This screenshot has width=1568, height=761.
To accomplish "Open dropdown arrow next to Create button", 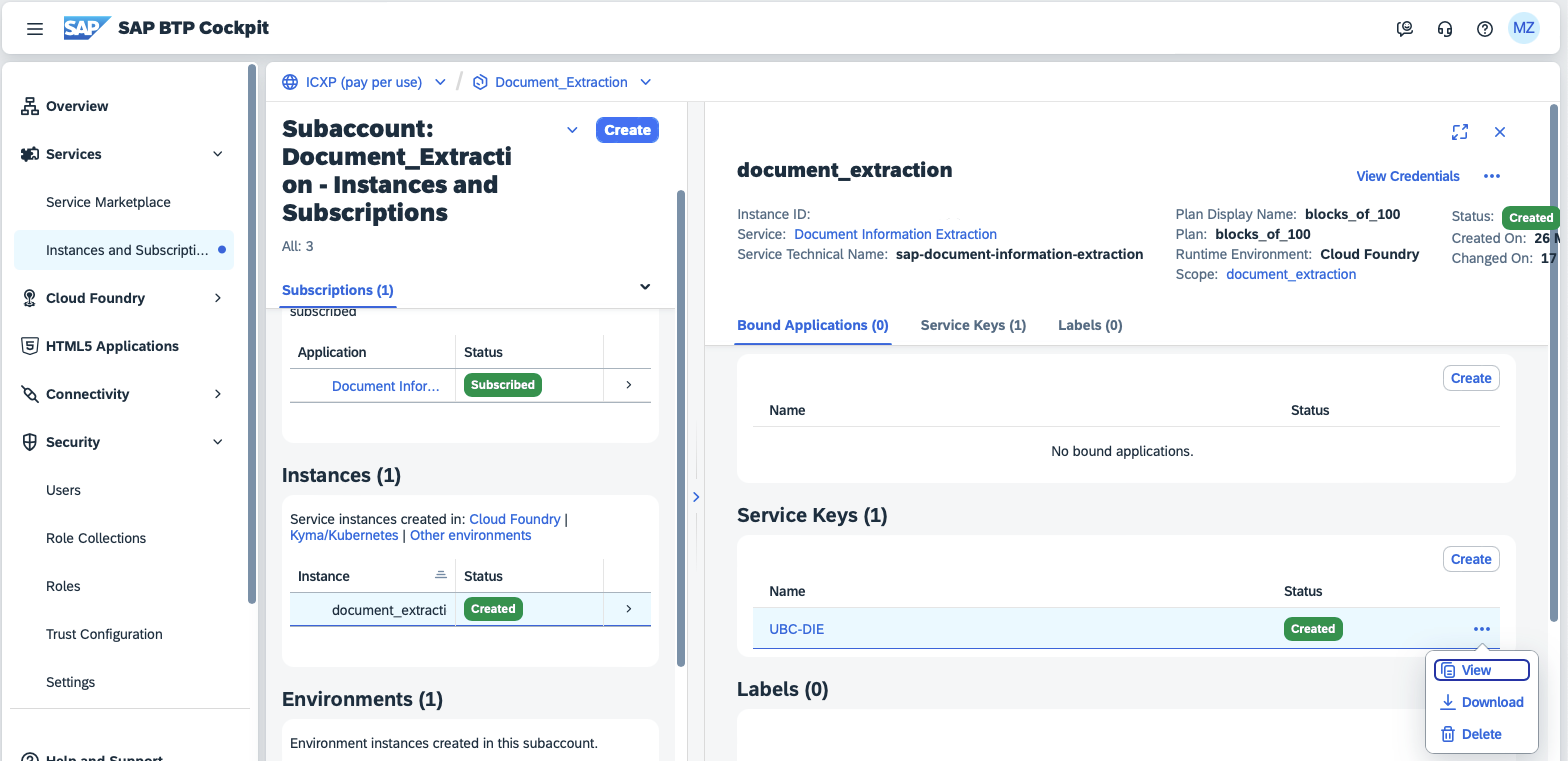I will click(572, 130).
